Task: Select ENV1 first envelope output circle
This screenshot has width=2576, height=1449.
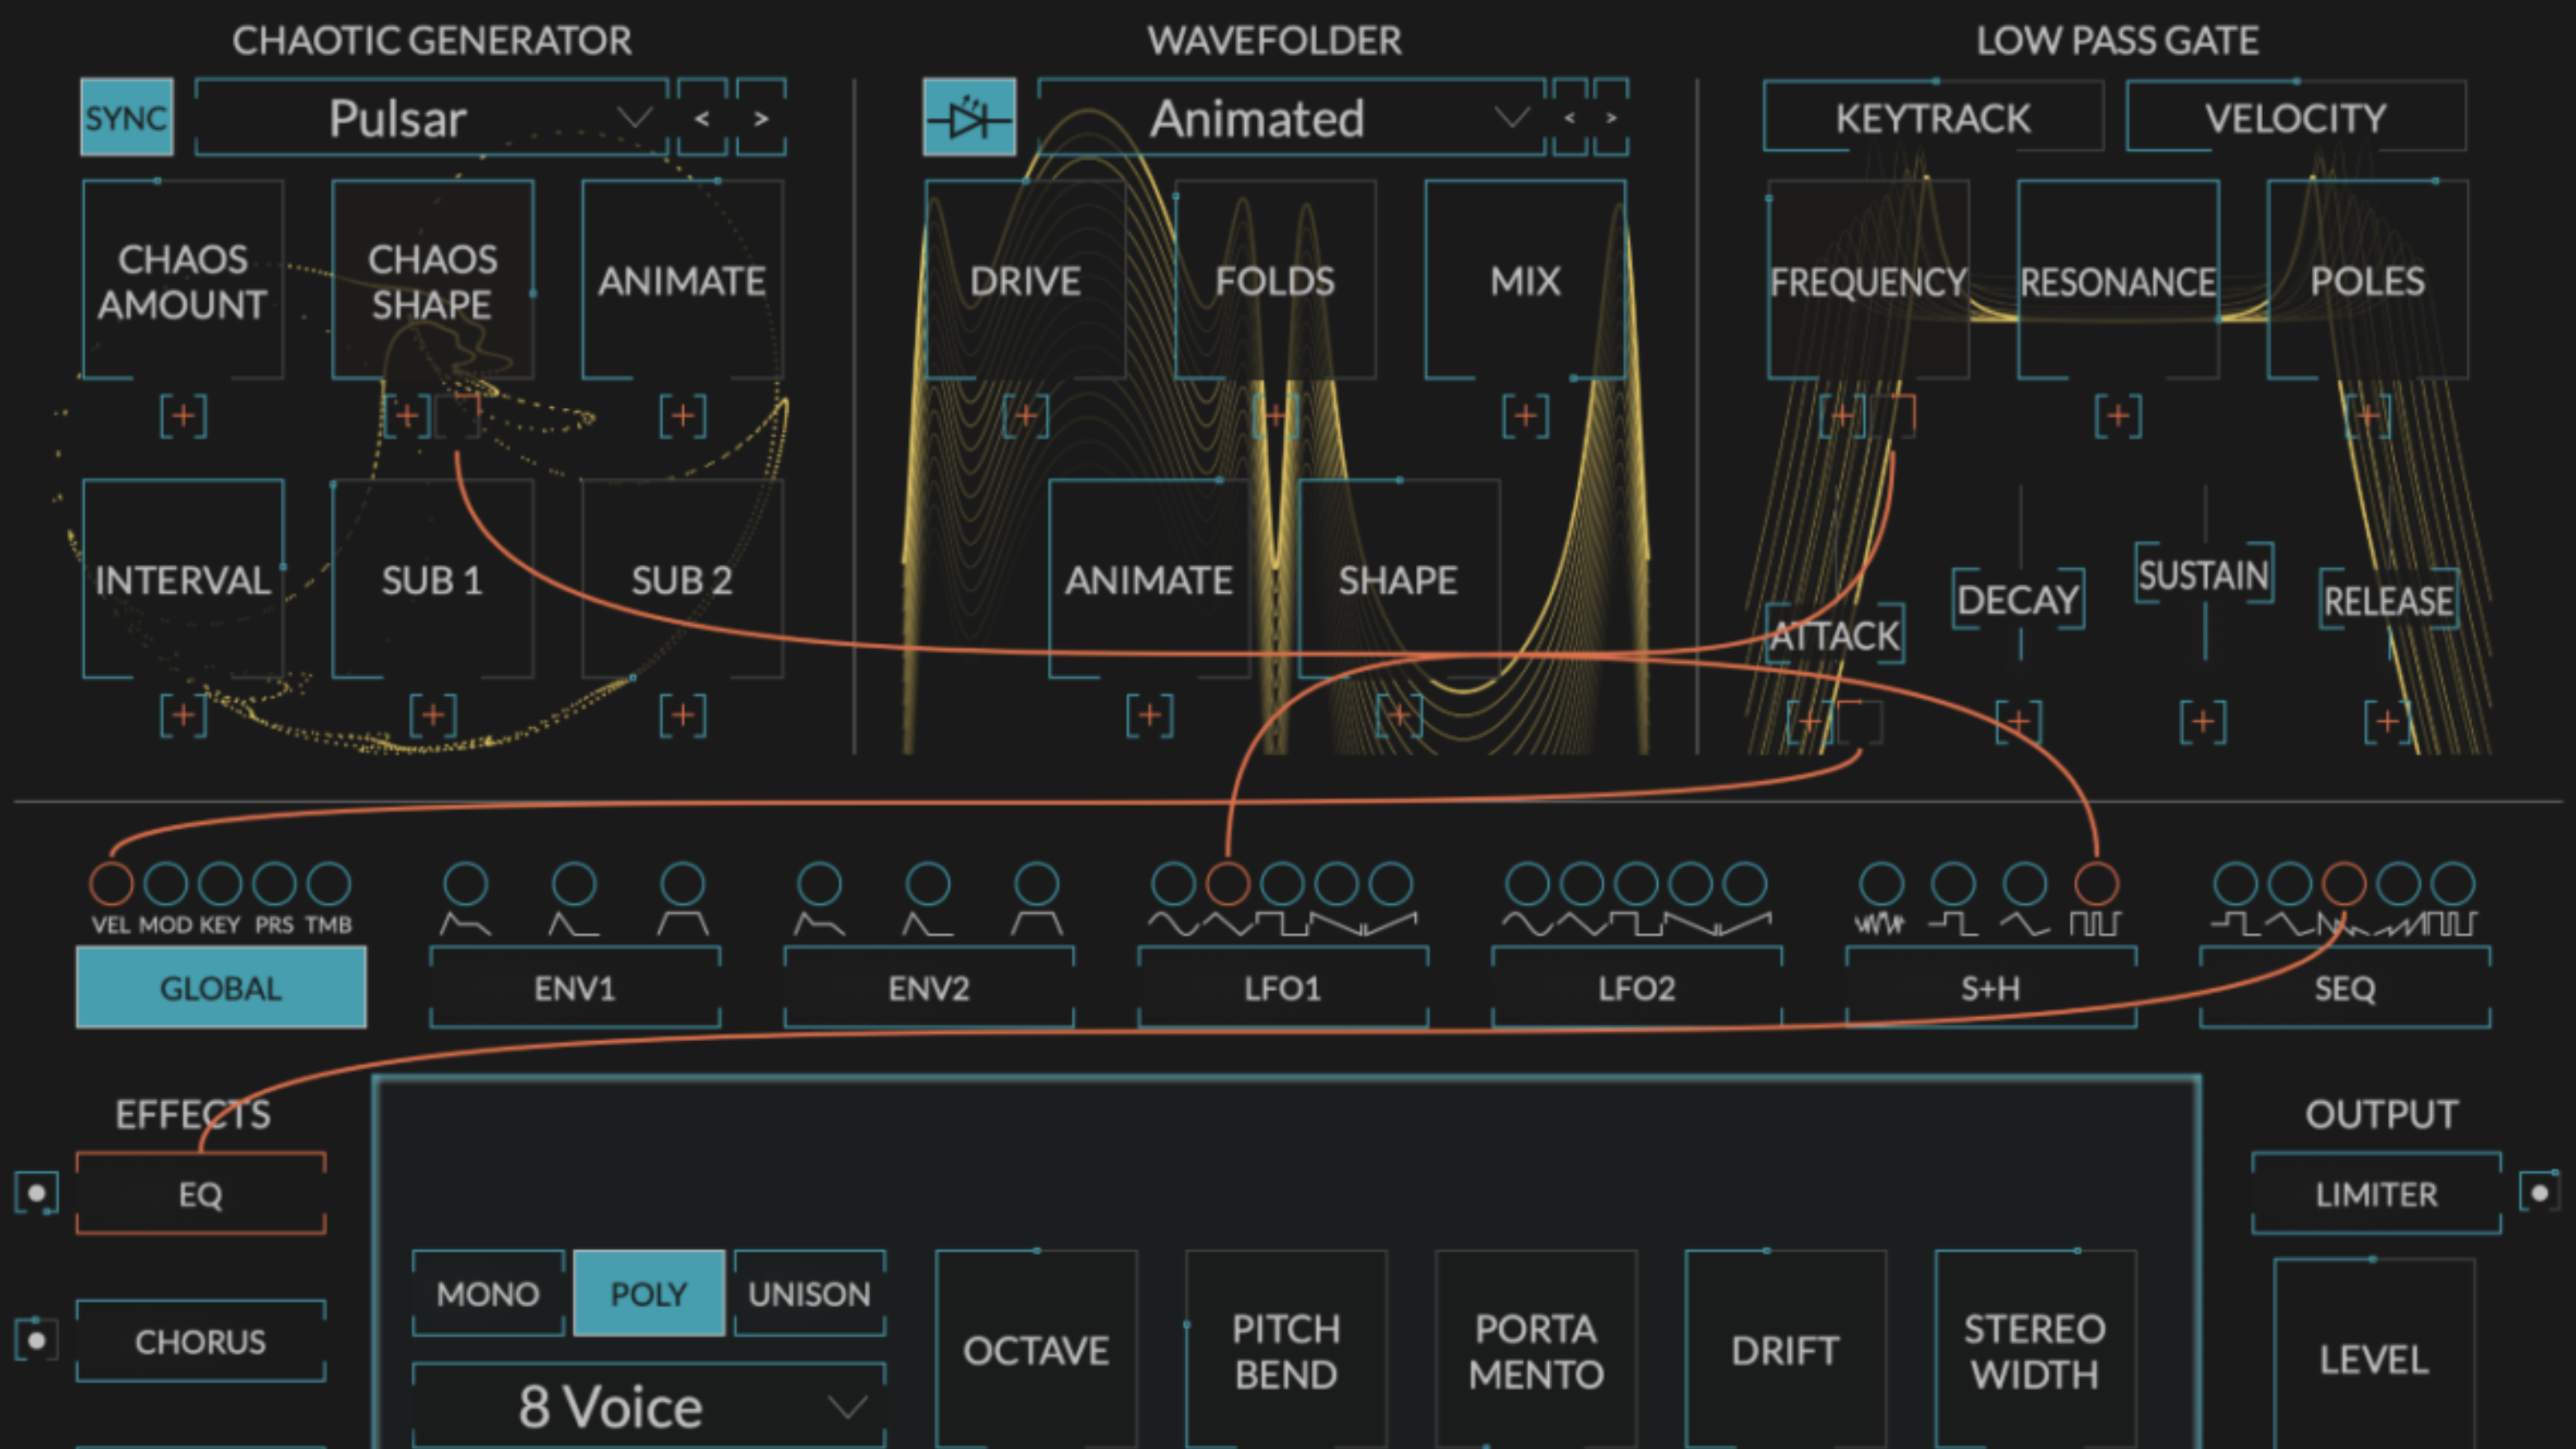Action: (466, 883)
